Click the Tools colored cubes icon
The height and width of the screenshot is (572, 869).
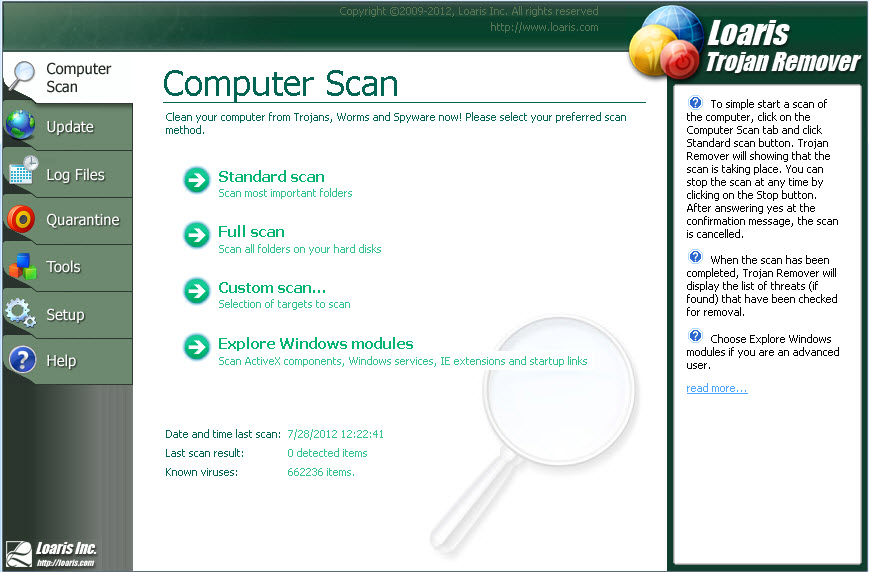(x=22, y=266)
